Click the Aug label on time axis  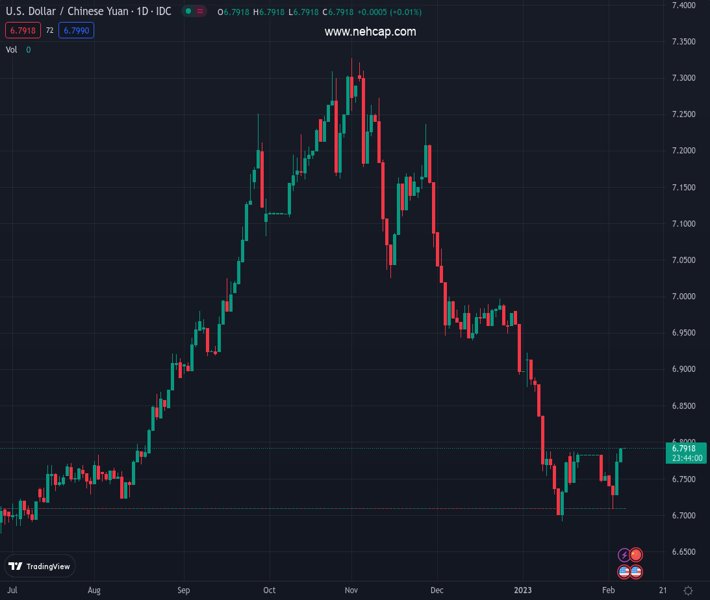94,590
